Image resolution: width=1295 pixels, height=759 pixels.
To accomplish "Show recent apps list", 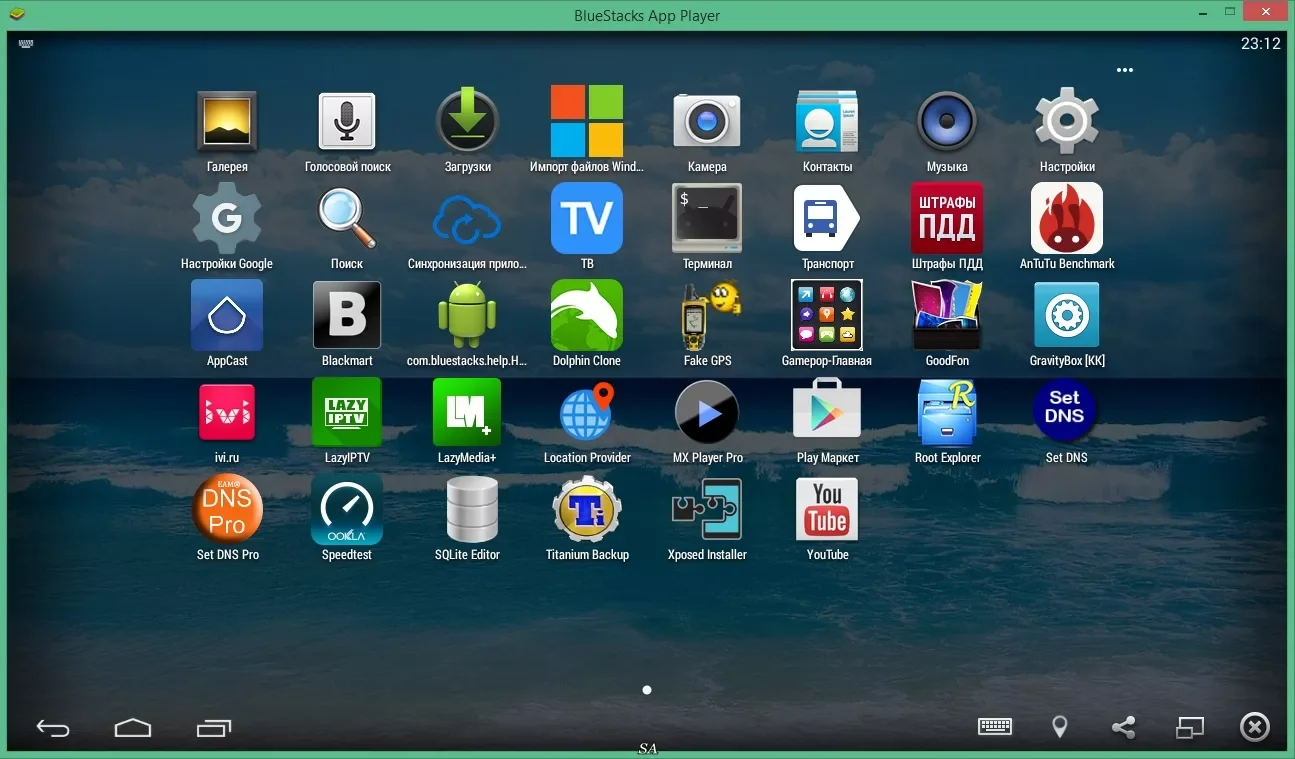I will click(x=213, y=728).
